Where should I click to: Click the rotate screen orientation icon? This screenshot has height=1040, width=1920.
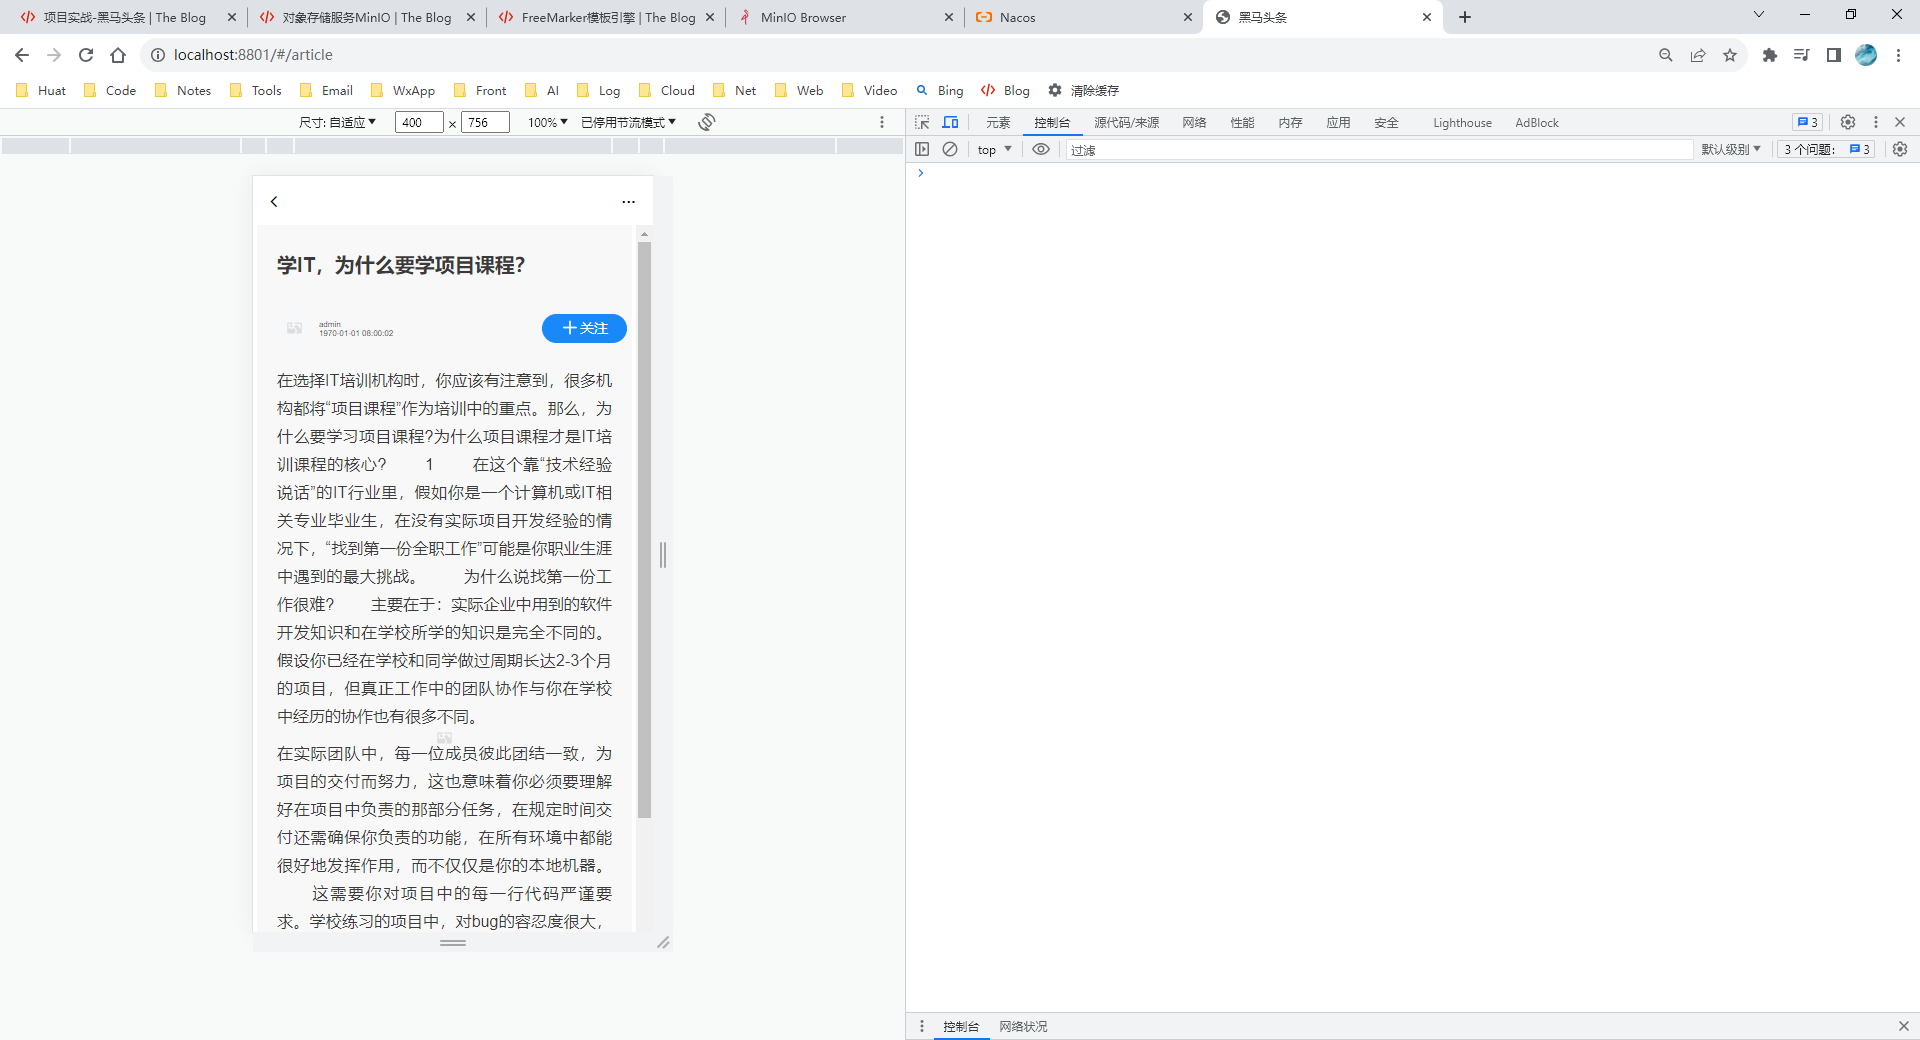pos(707,122)
